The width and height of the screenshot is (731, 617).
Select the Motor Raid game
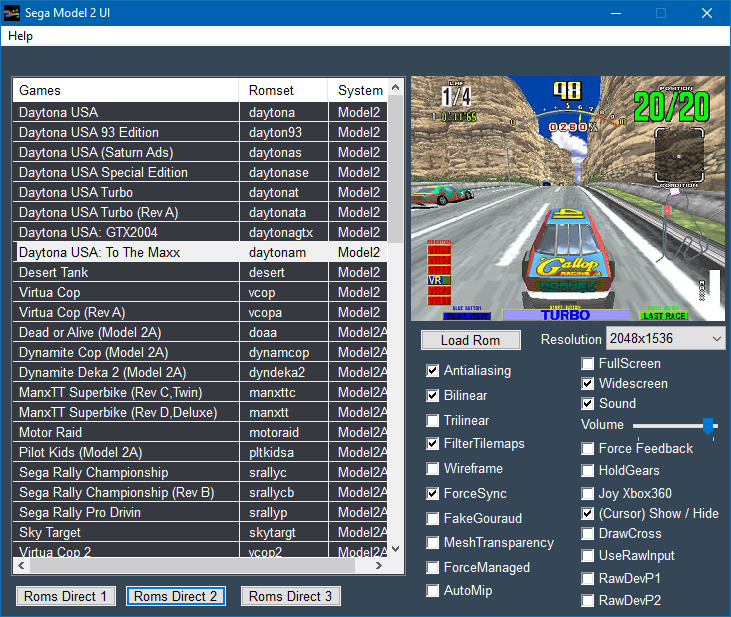point(200,433)
